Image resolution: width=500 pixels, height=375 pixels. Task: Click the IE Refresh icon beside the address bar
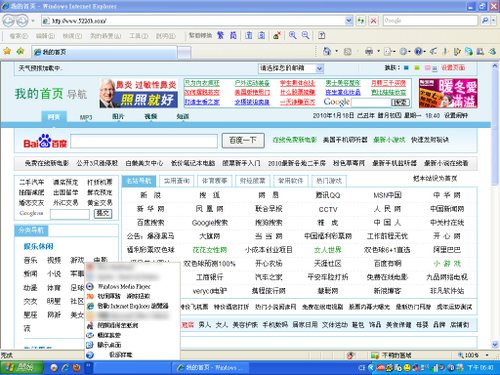[x=361, y=21]
